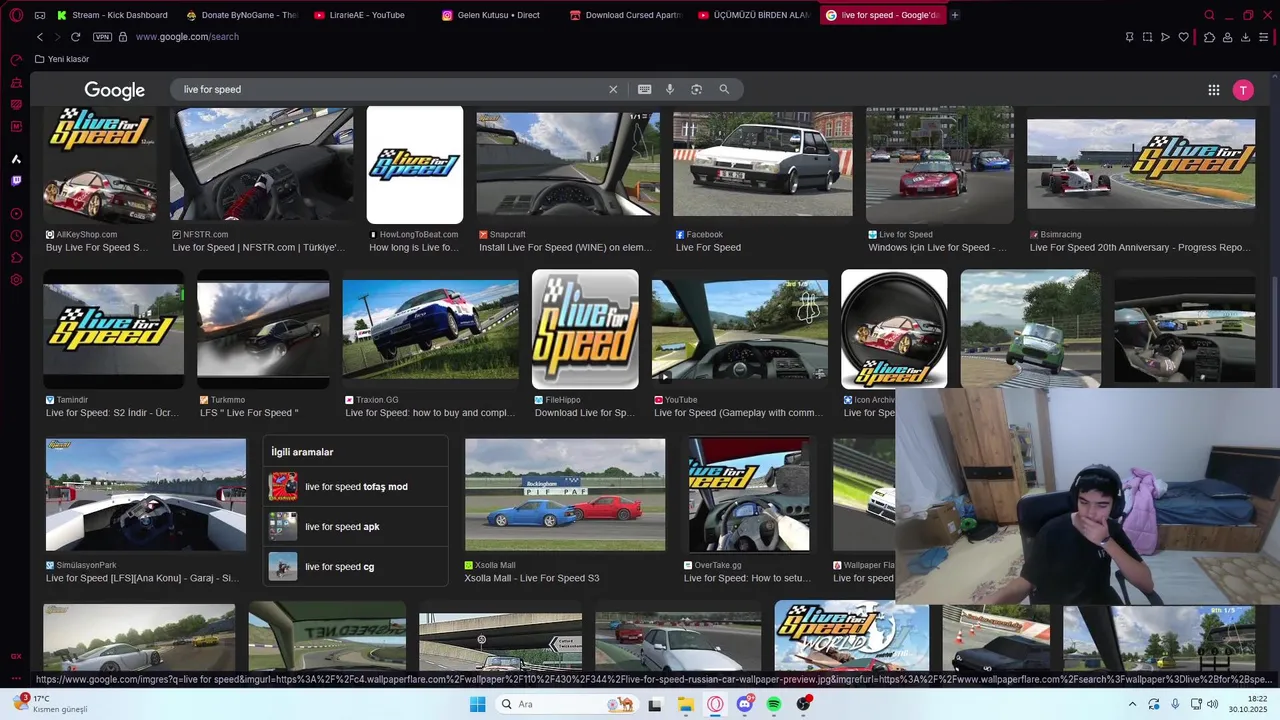Open the Yeni klasör bookmarks folder

62,59
